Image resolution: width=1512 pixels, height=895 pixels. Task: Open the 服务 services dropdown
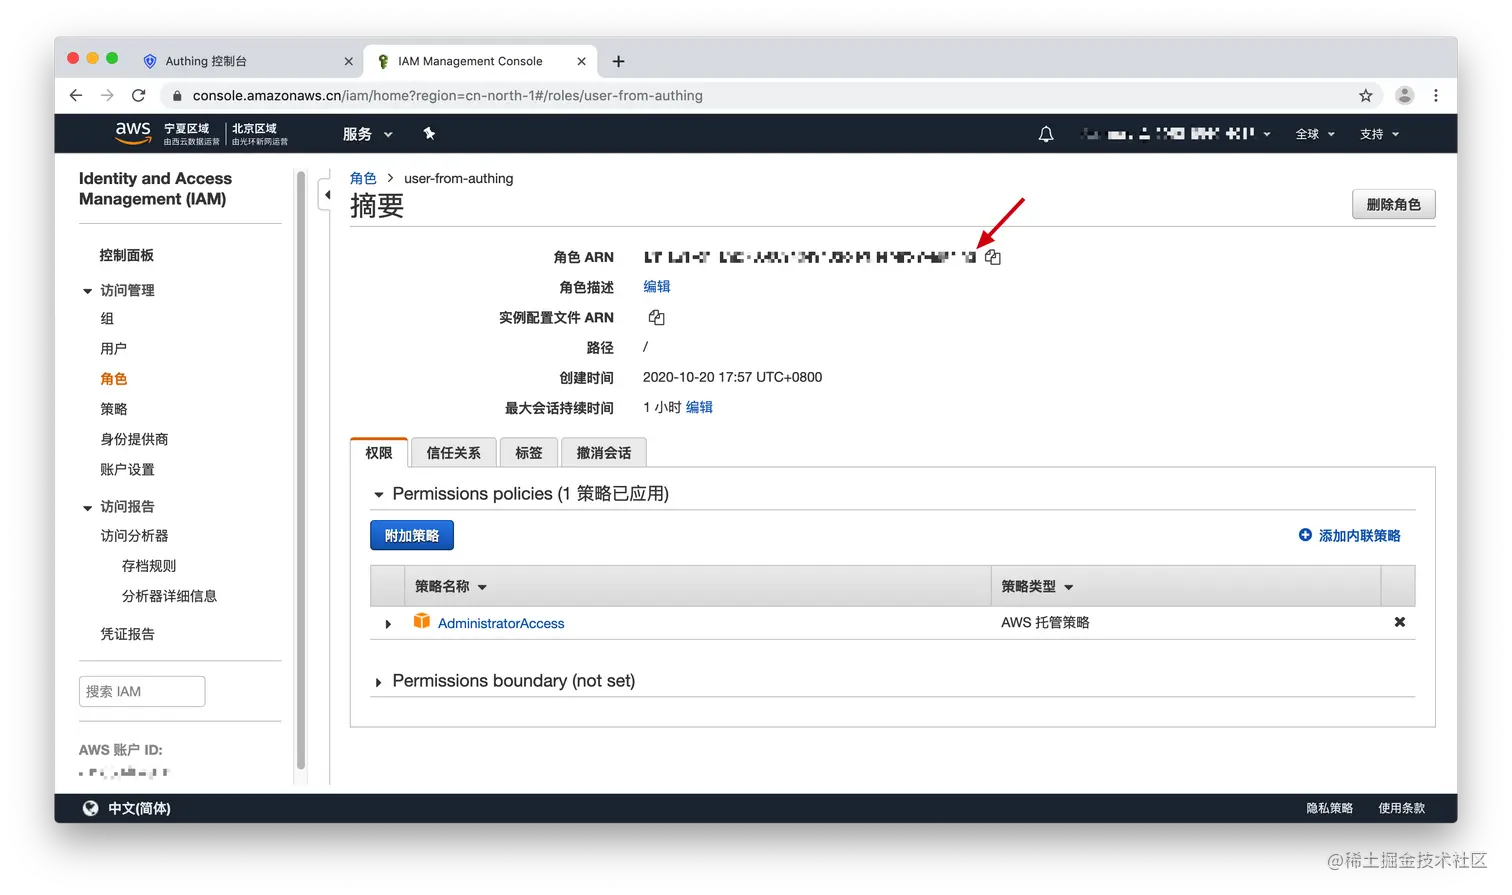[x=367, y=134]
